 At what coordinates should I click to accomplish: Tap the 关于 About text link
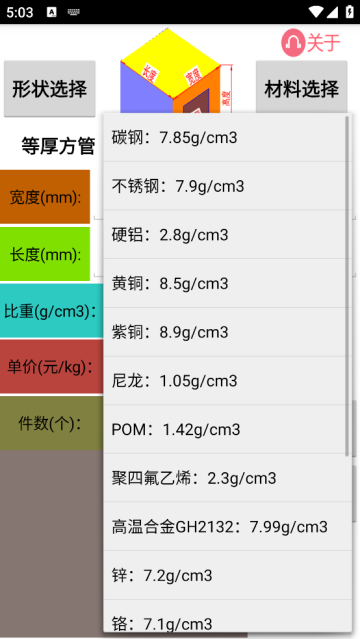[x=323, y=42]
